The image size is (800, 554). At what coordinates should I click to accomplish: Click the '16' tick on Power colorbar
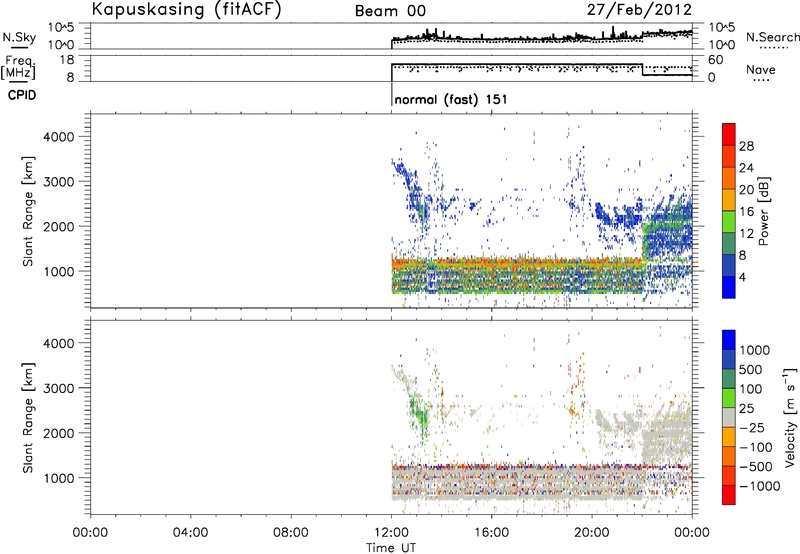pos(746,212)
